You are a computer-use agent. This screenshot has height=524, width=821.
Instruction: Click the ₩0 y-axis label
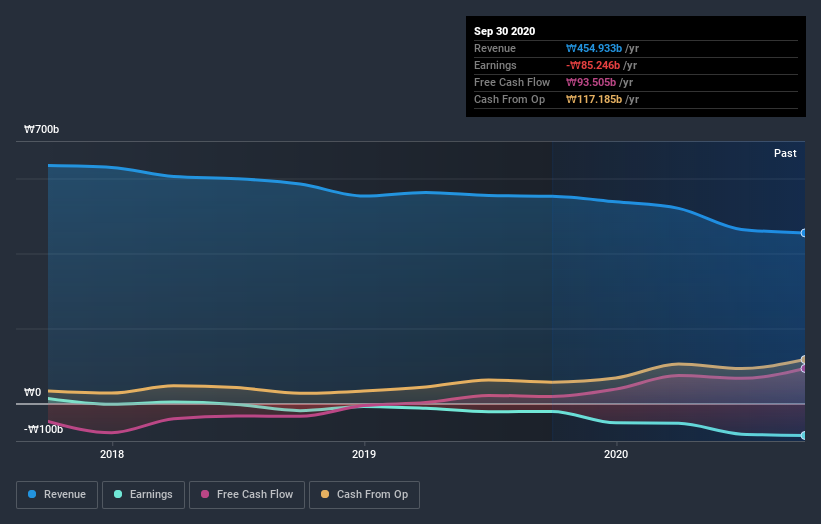point(32,392)
